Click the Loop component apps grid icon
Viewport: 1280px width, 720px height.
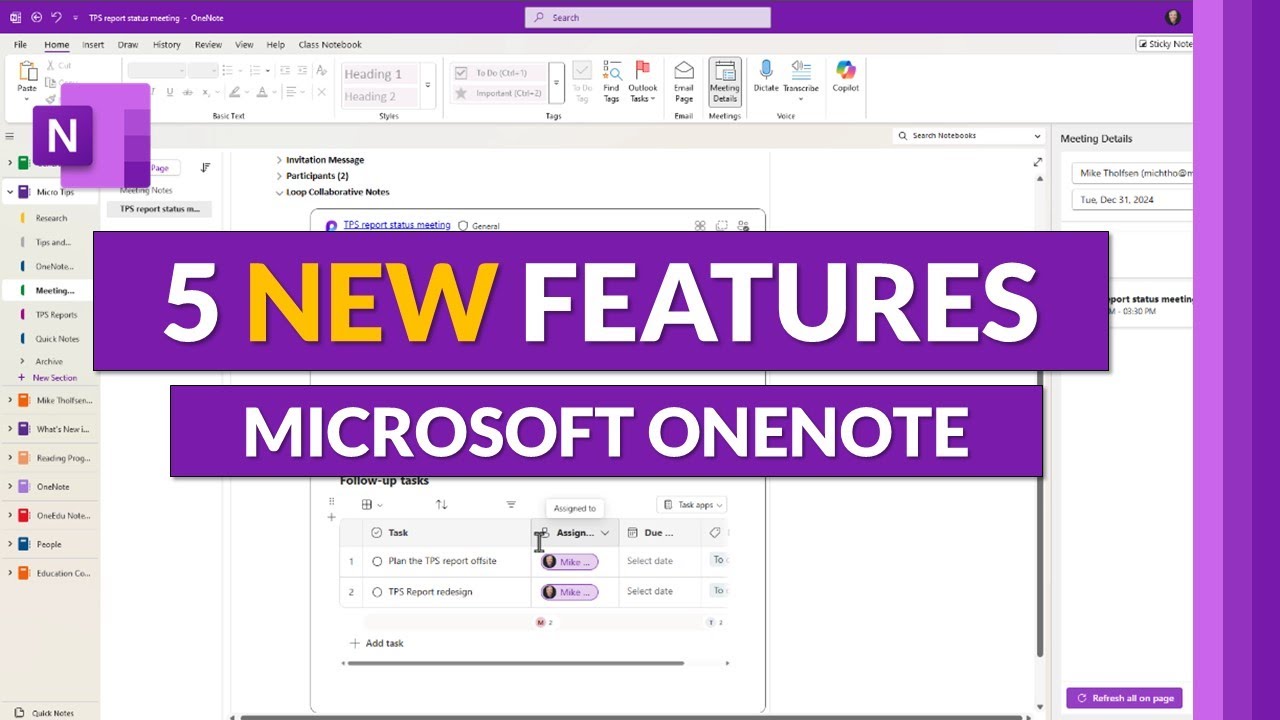[700, 226]
